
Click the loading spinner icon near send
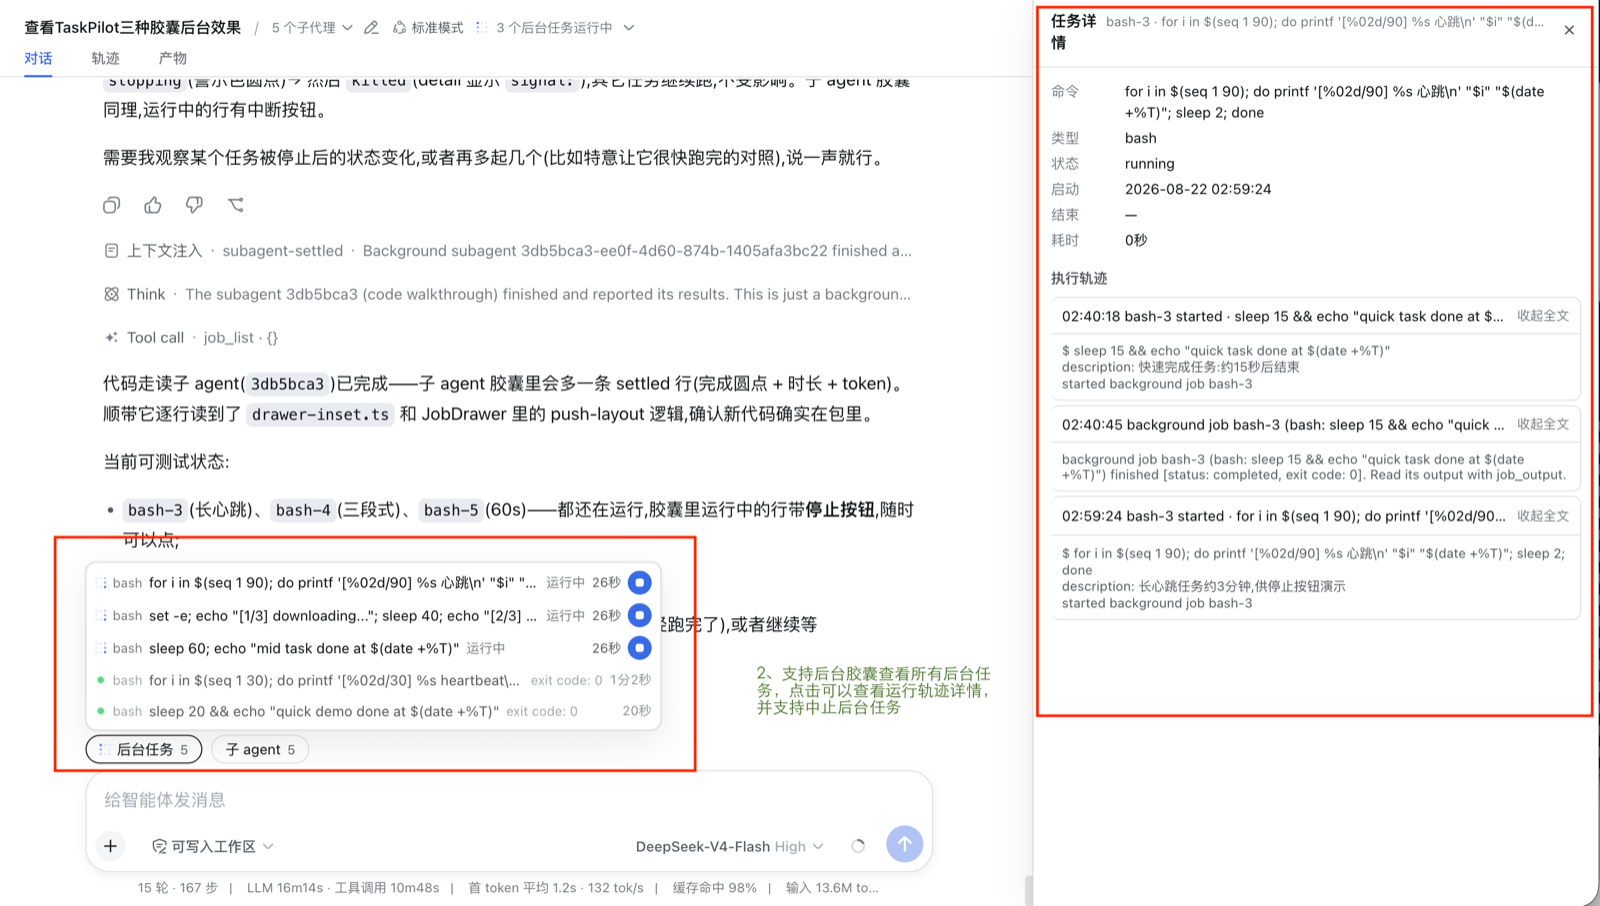coord(858,846)
